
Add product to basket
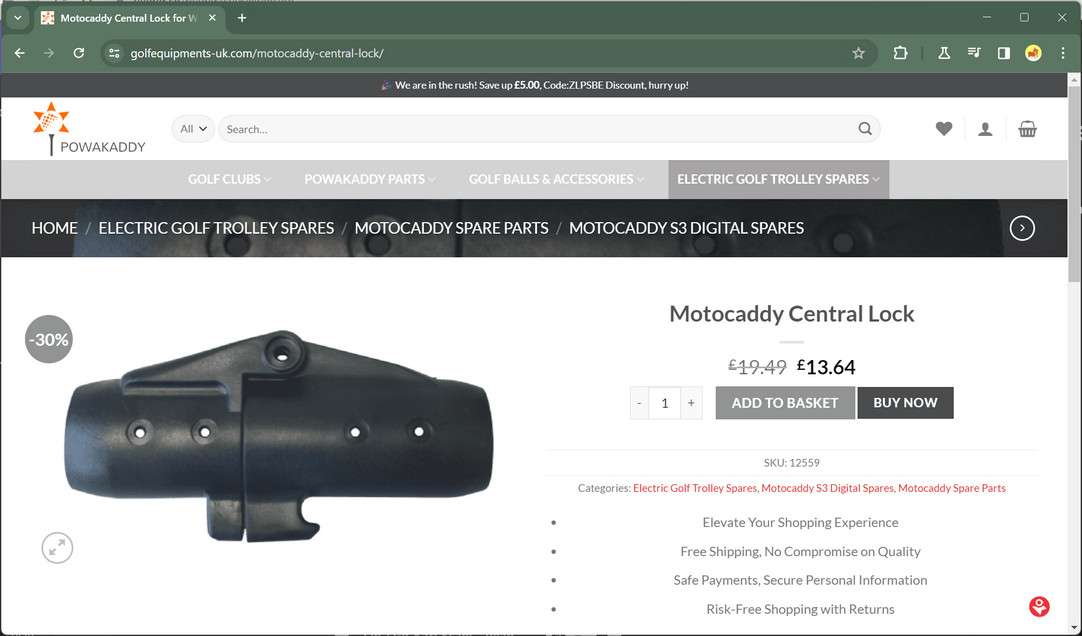pos(785,403)
